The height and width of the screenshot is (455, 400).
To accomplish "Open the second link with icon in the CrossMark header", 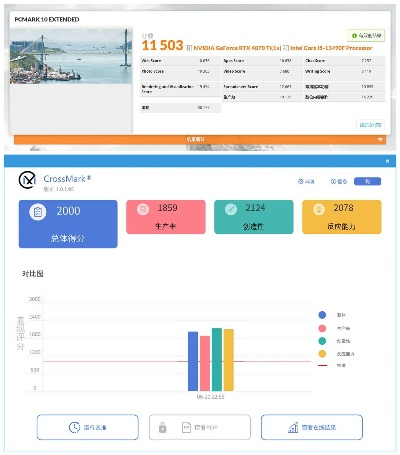I will [x=339, y=181].
